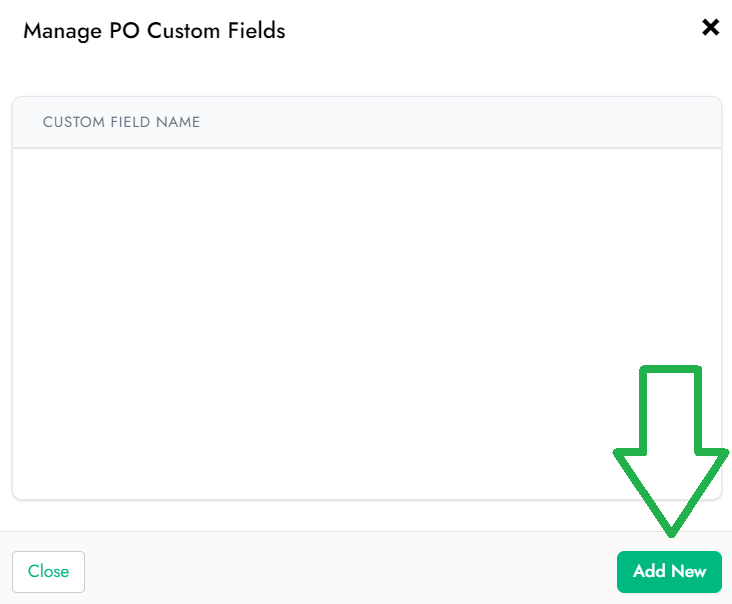732x604 pixels.
Task: Click the table header row background
Action: (367, 122)
